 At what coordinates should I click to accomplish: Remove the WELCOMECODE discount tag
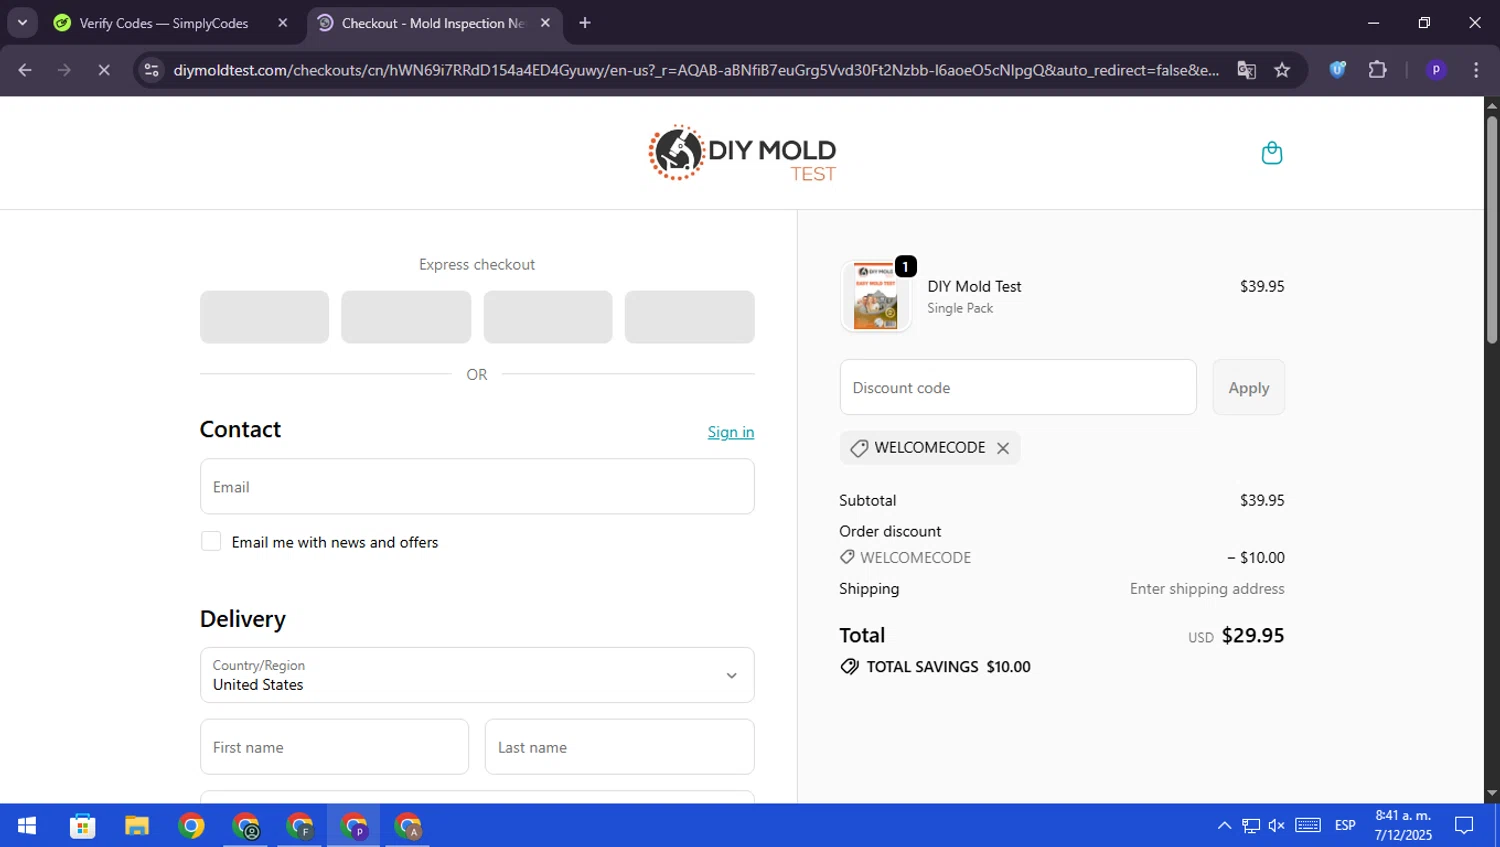coord(1003,448)
